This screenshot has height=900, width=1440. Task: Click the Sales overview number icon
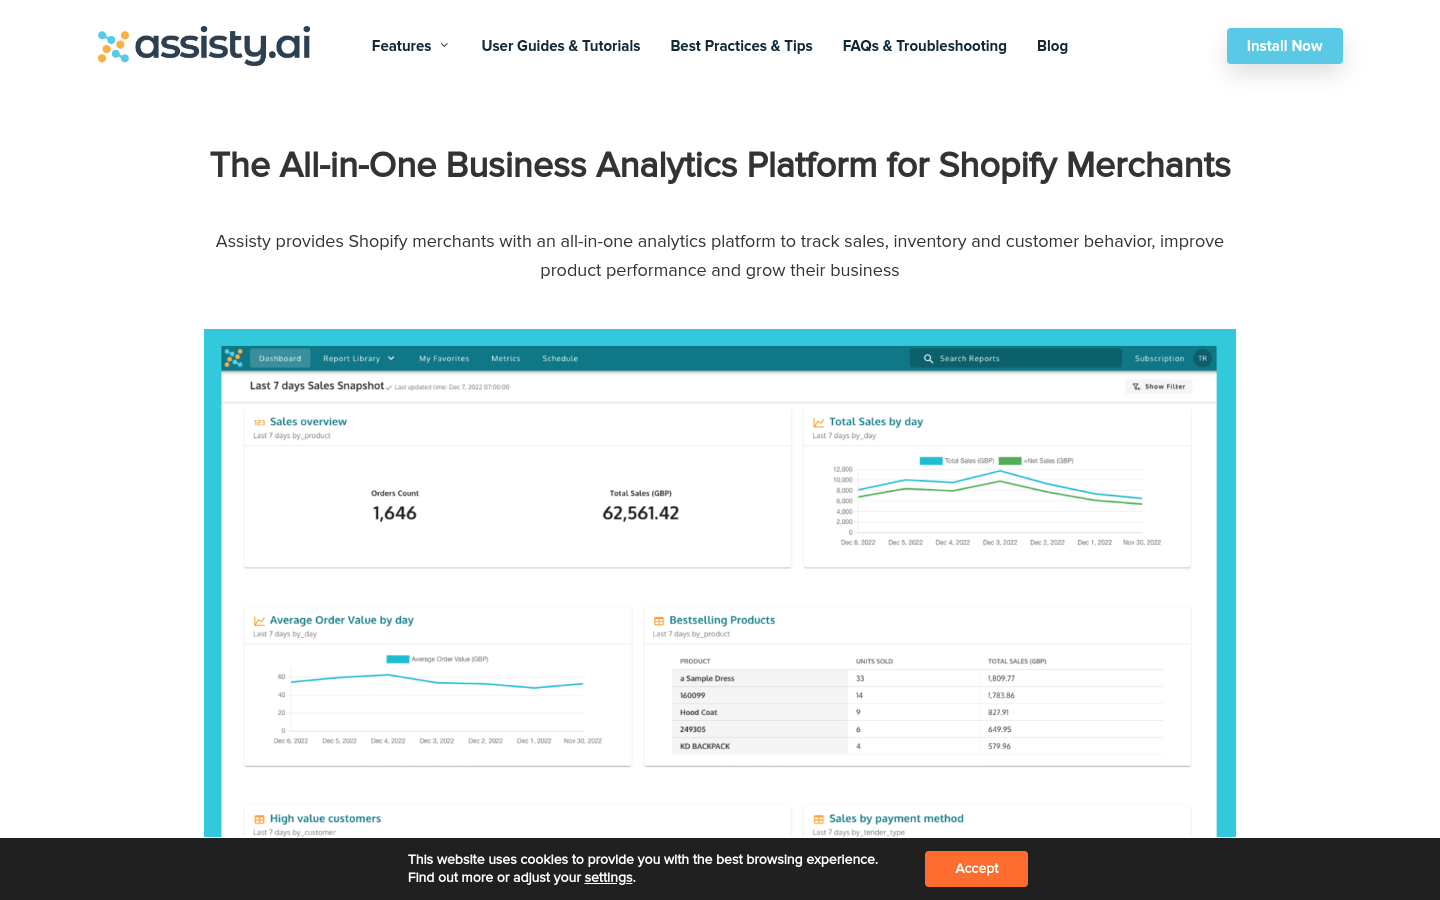click(x=259, y=422)
